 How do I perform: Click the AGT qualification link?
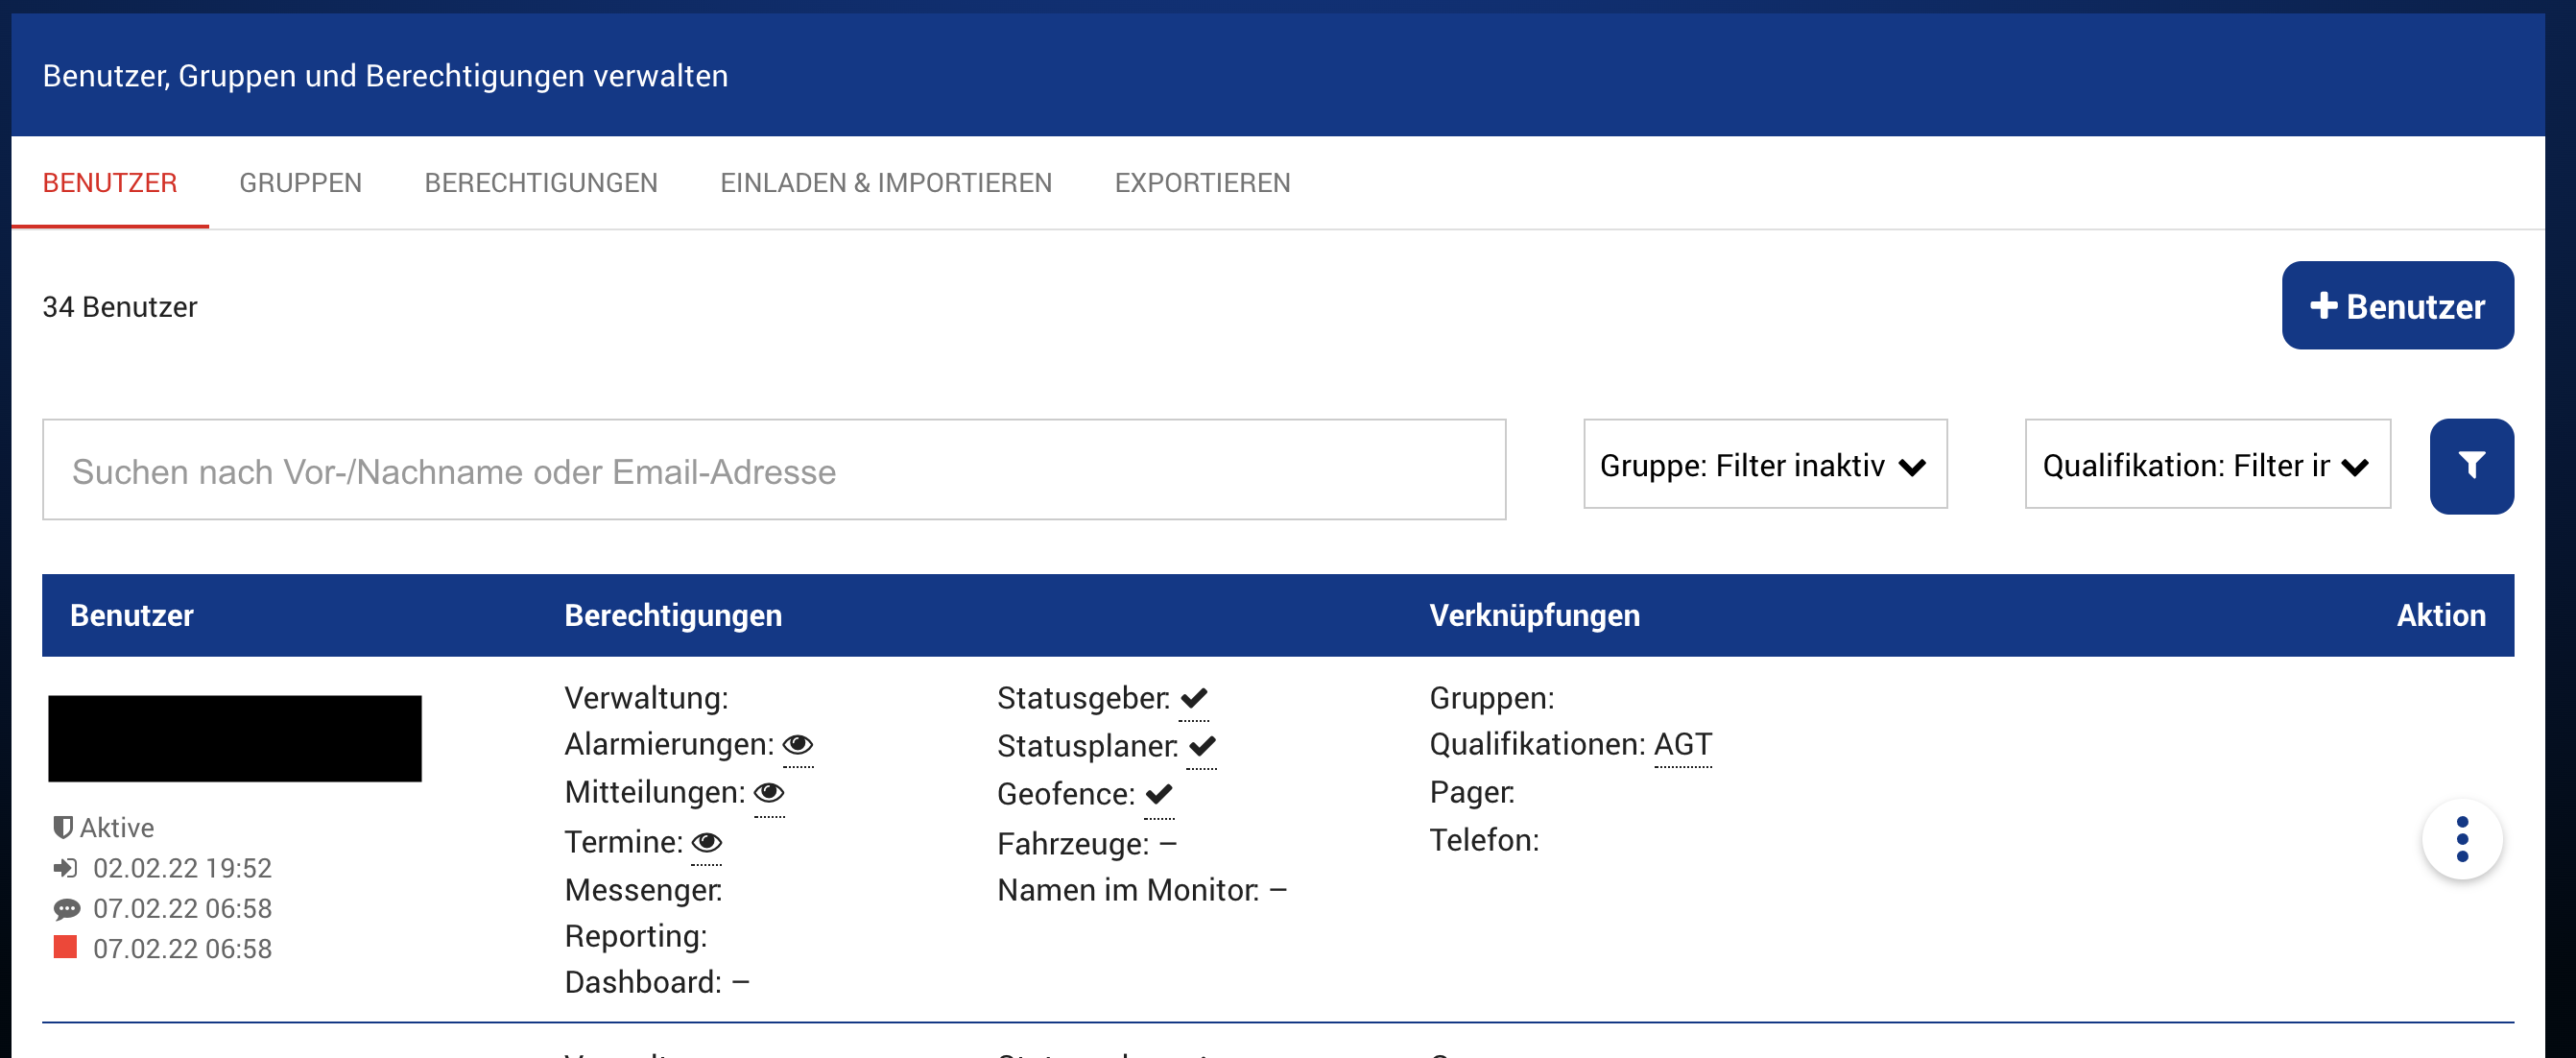point(1682,745)
